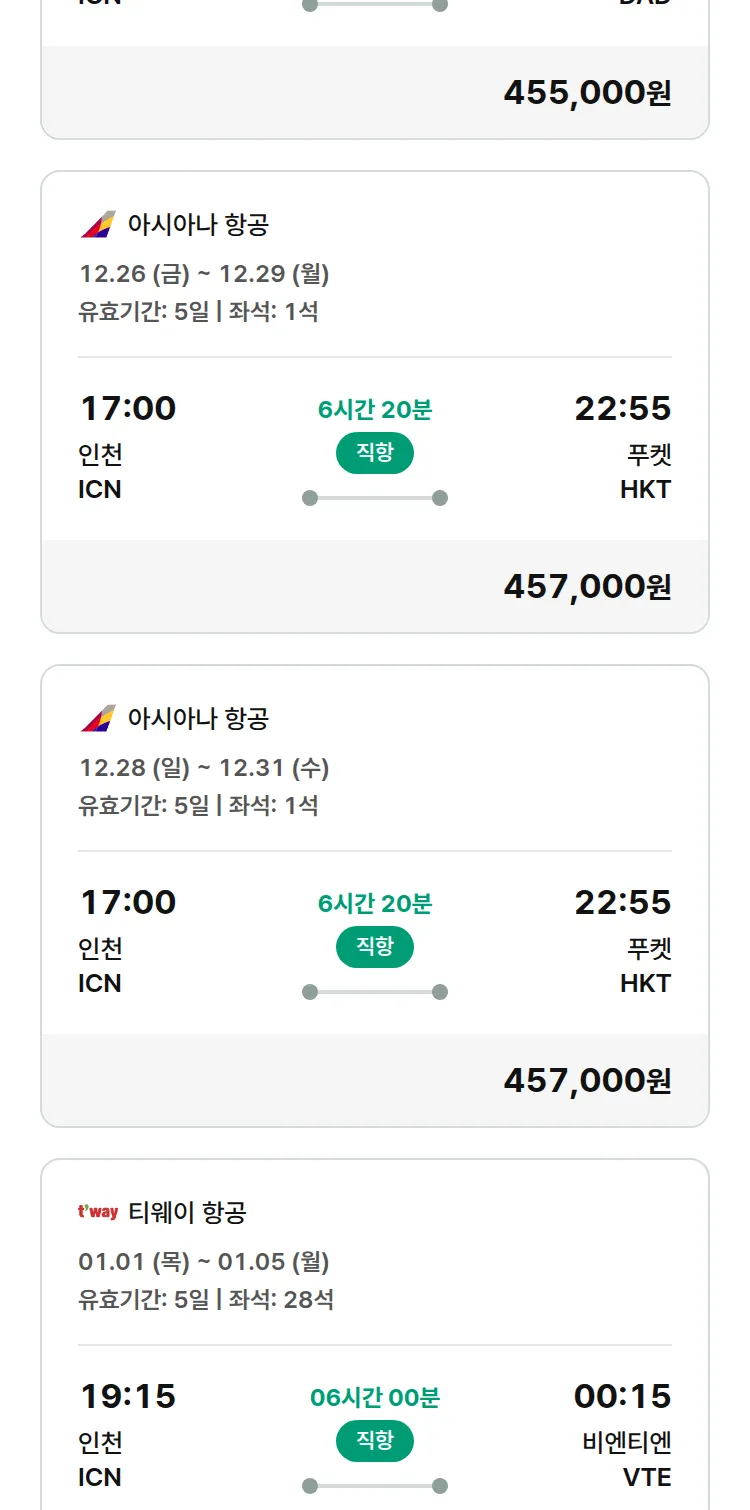Tap the 19:15 departure time
The width and height of the screenshot is (750, 1510).
[127, 1396]
